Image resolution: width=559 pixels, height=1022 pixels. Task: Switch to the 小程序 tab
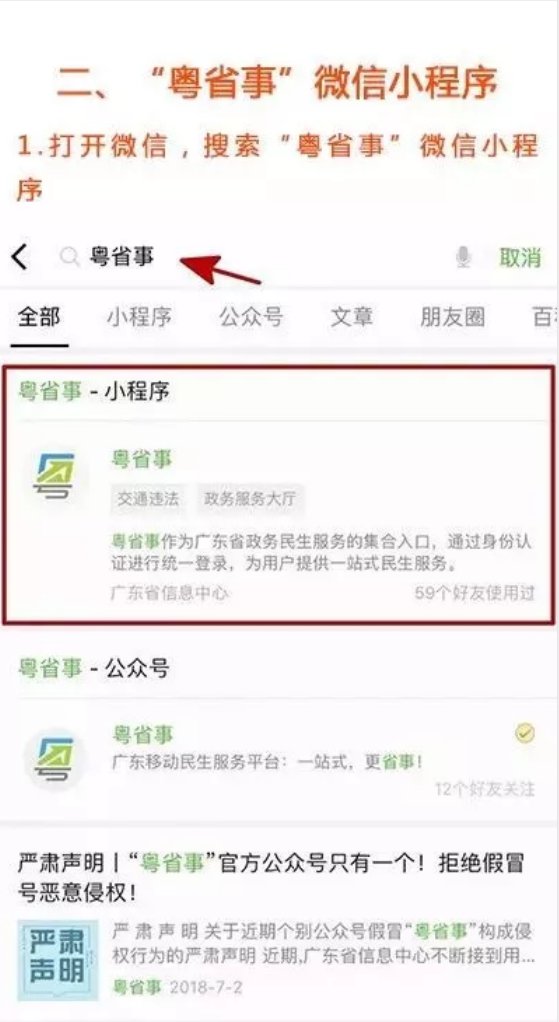coord(139,317)
